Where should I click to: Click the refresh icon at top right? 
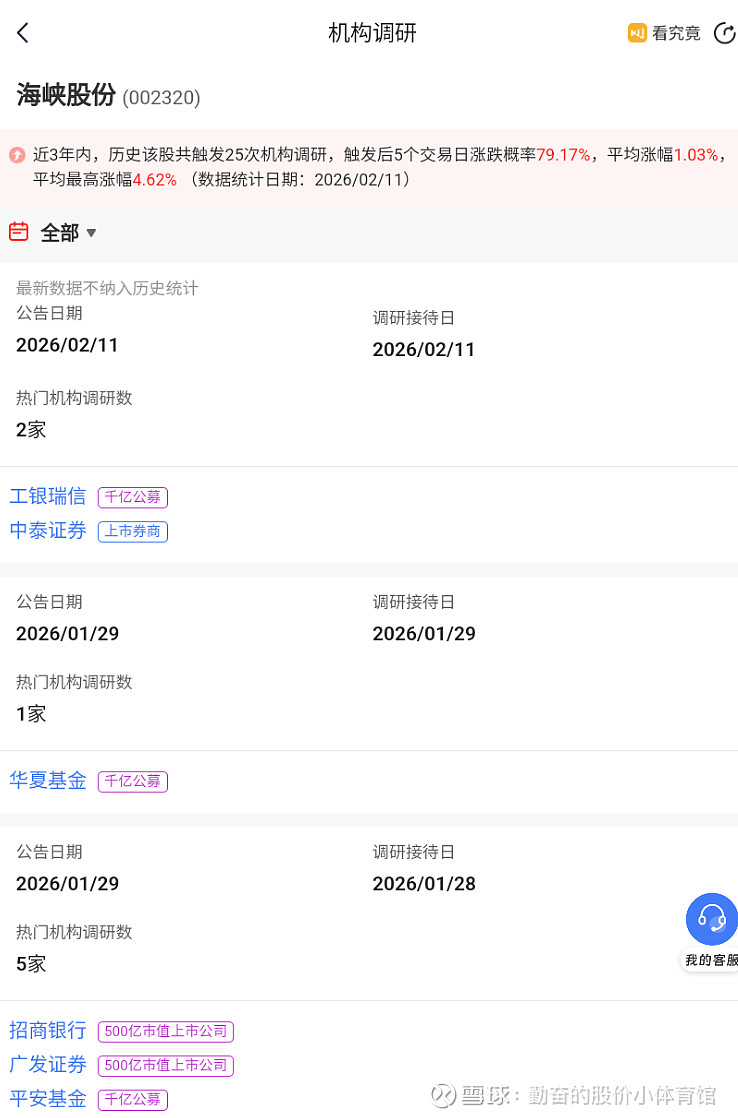[x=724, y=33]
